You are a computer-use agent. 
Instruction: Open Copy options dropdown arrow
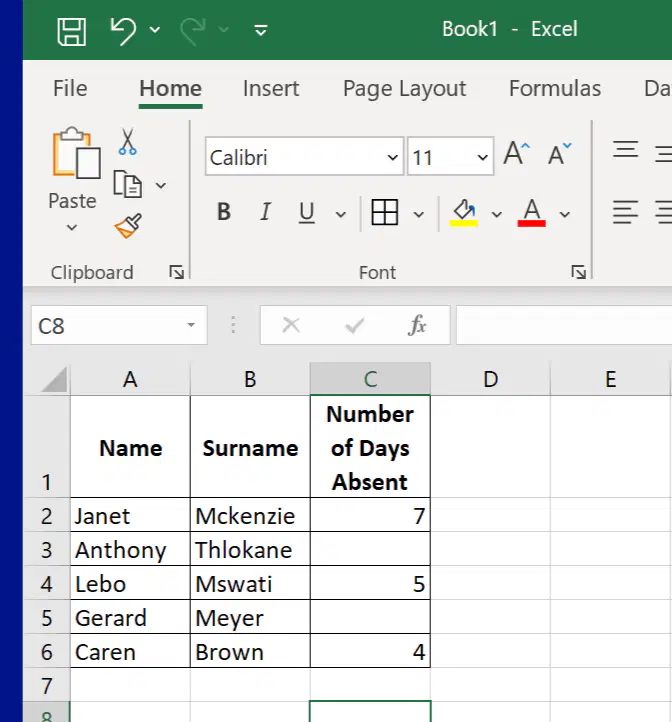pyautogui.click(x=161, y=186)
